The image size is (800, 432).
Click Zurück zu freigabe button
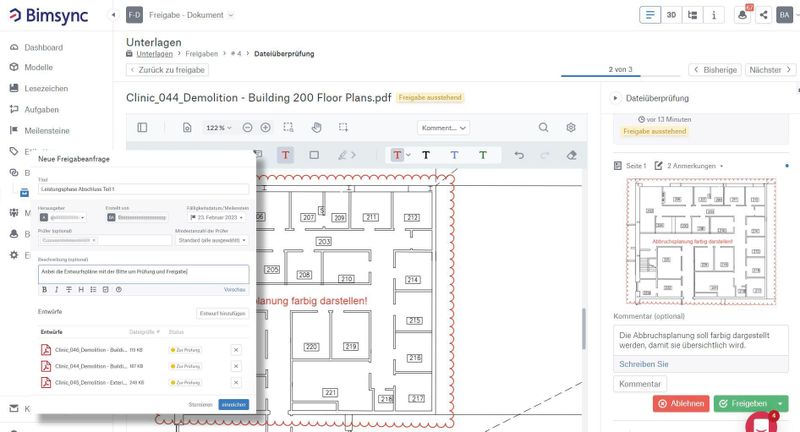168,70
